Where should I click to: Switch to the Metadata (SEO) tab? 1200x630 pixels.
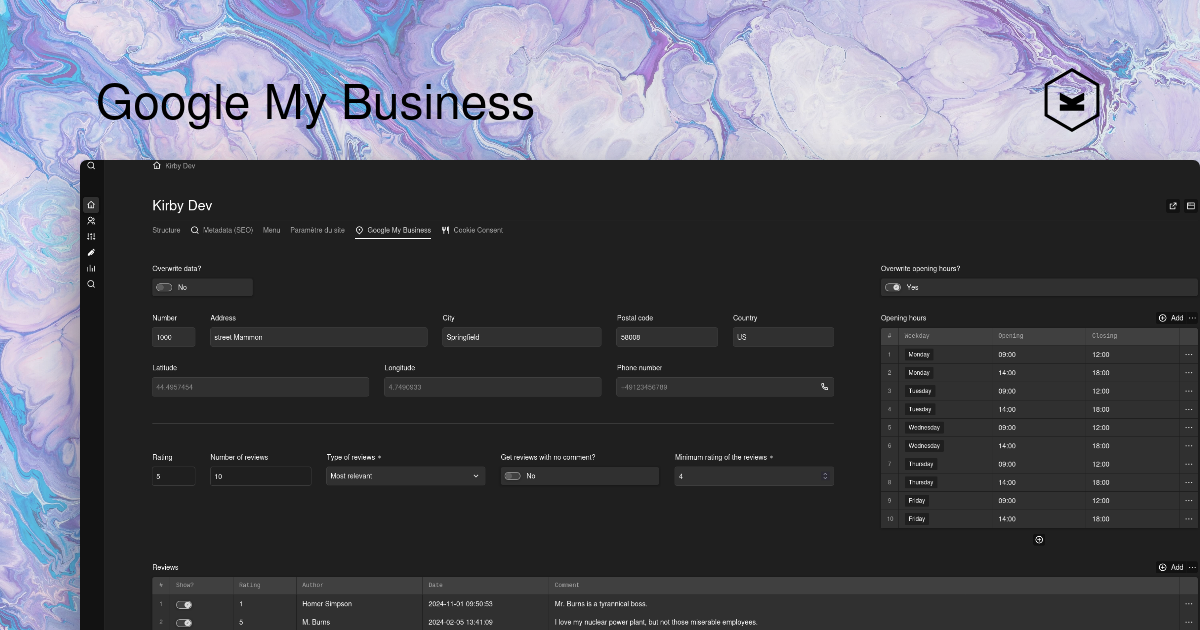coord(224,230)
